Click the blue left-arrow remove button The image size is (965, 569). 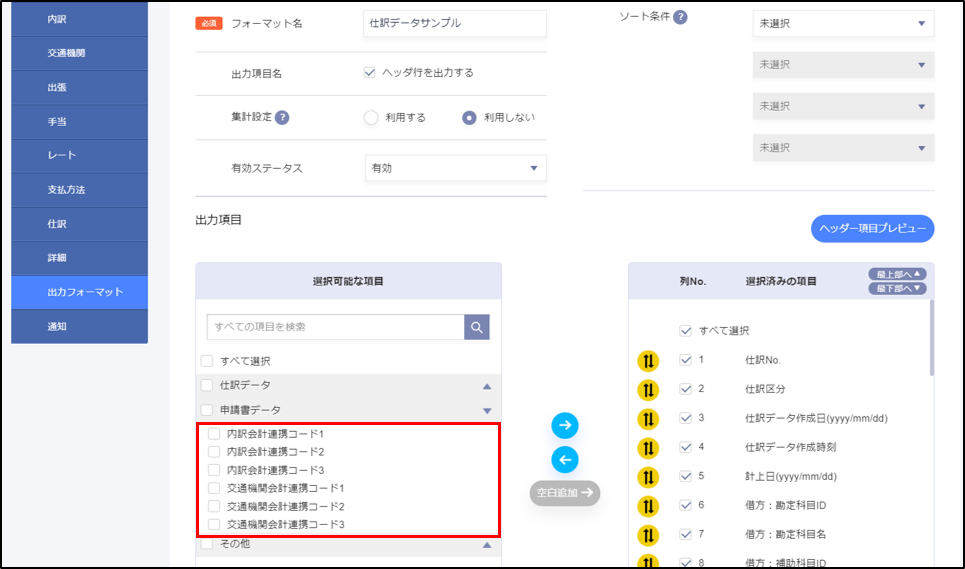pyautogui.click(x=565, y=459)
